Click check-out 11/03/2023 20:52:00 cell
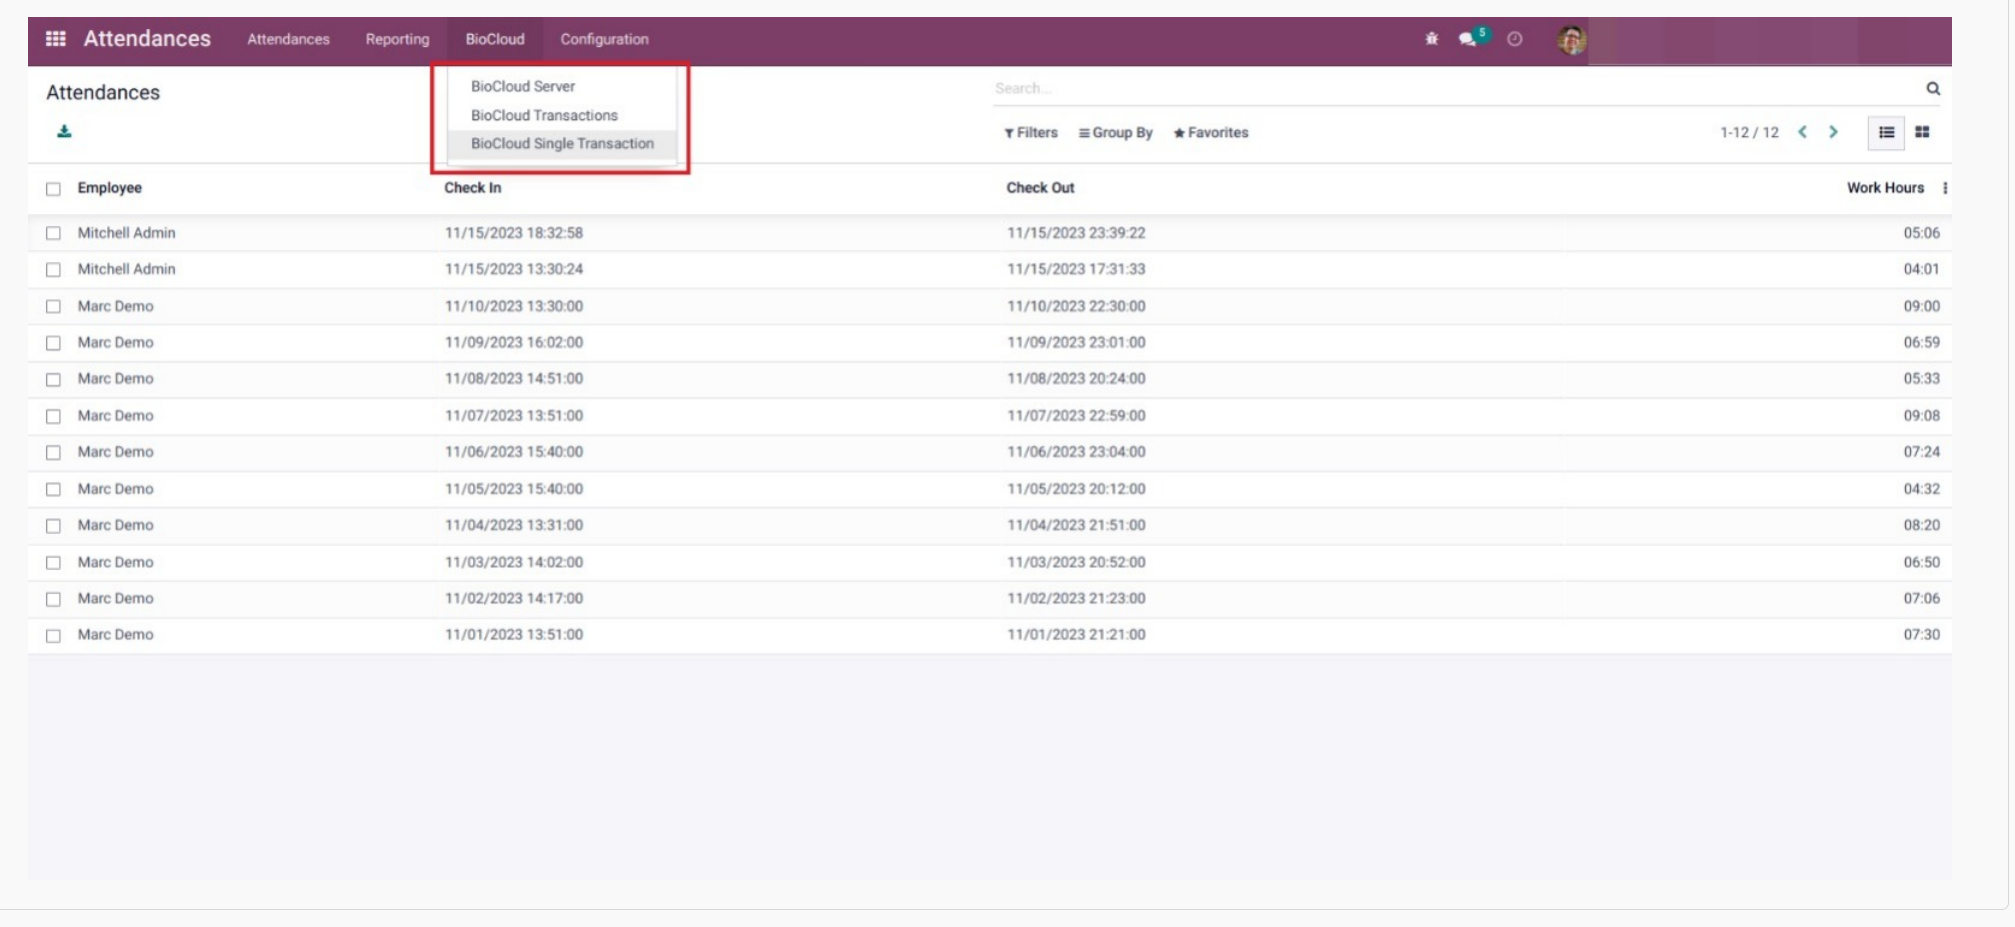The width and height of the screenshot is (2015, 927). 1076,563
